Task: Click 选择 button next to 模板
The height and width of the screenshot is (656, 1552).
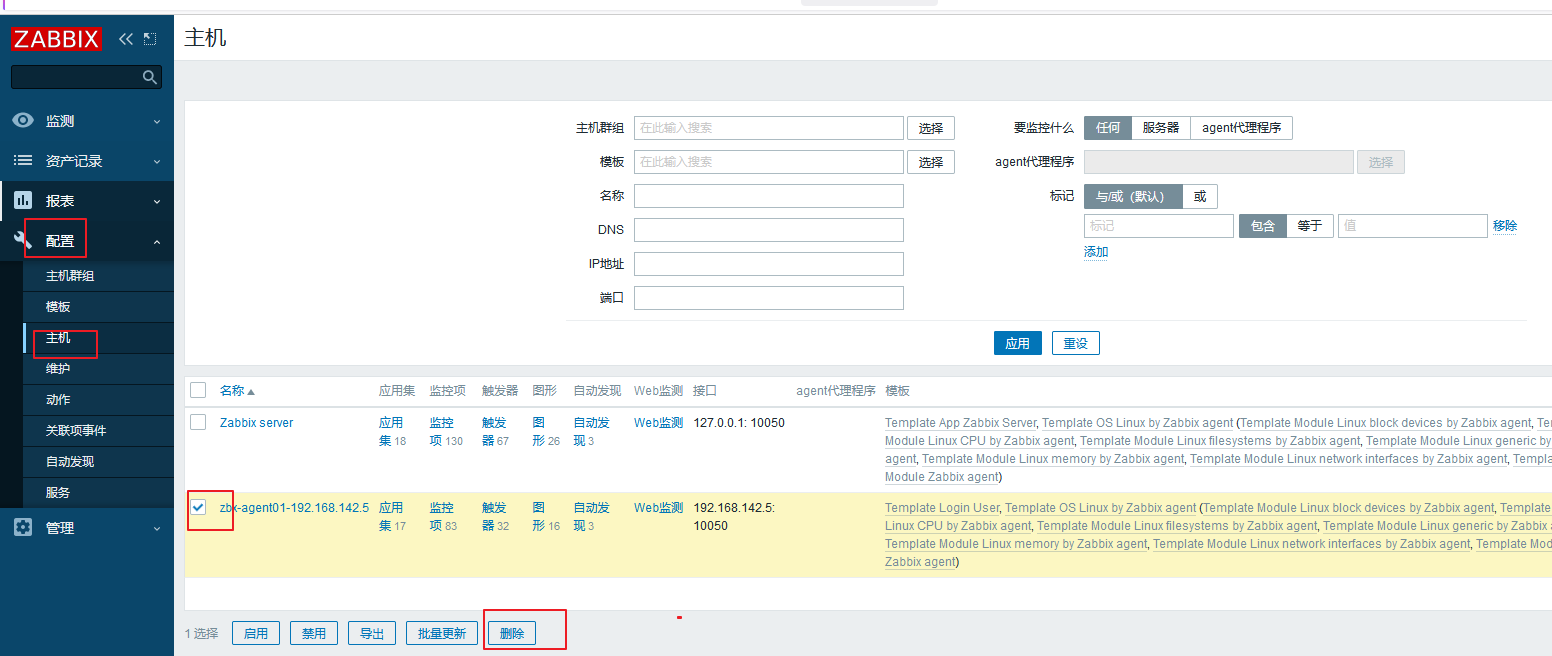Action: tap(931, 162)
